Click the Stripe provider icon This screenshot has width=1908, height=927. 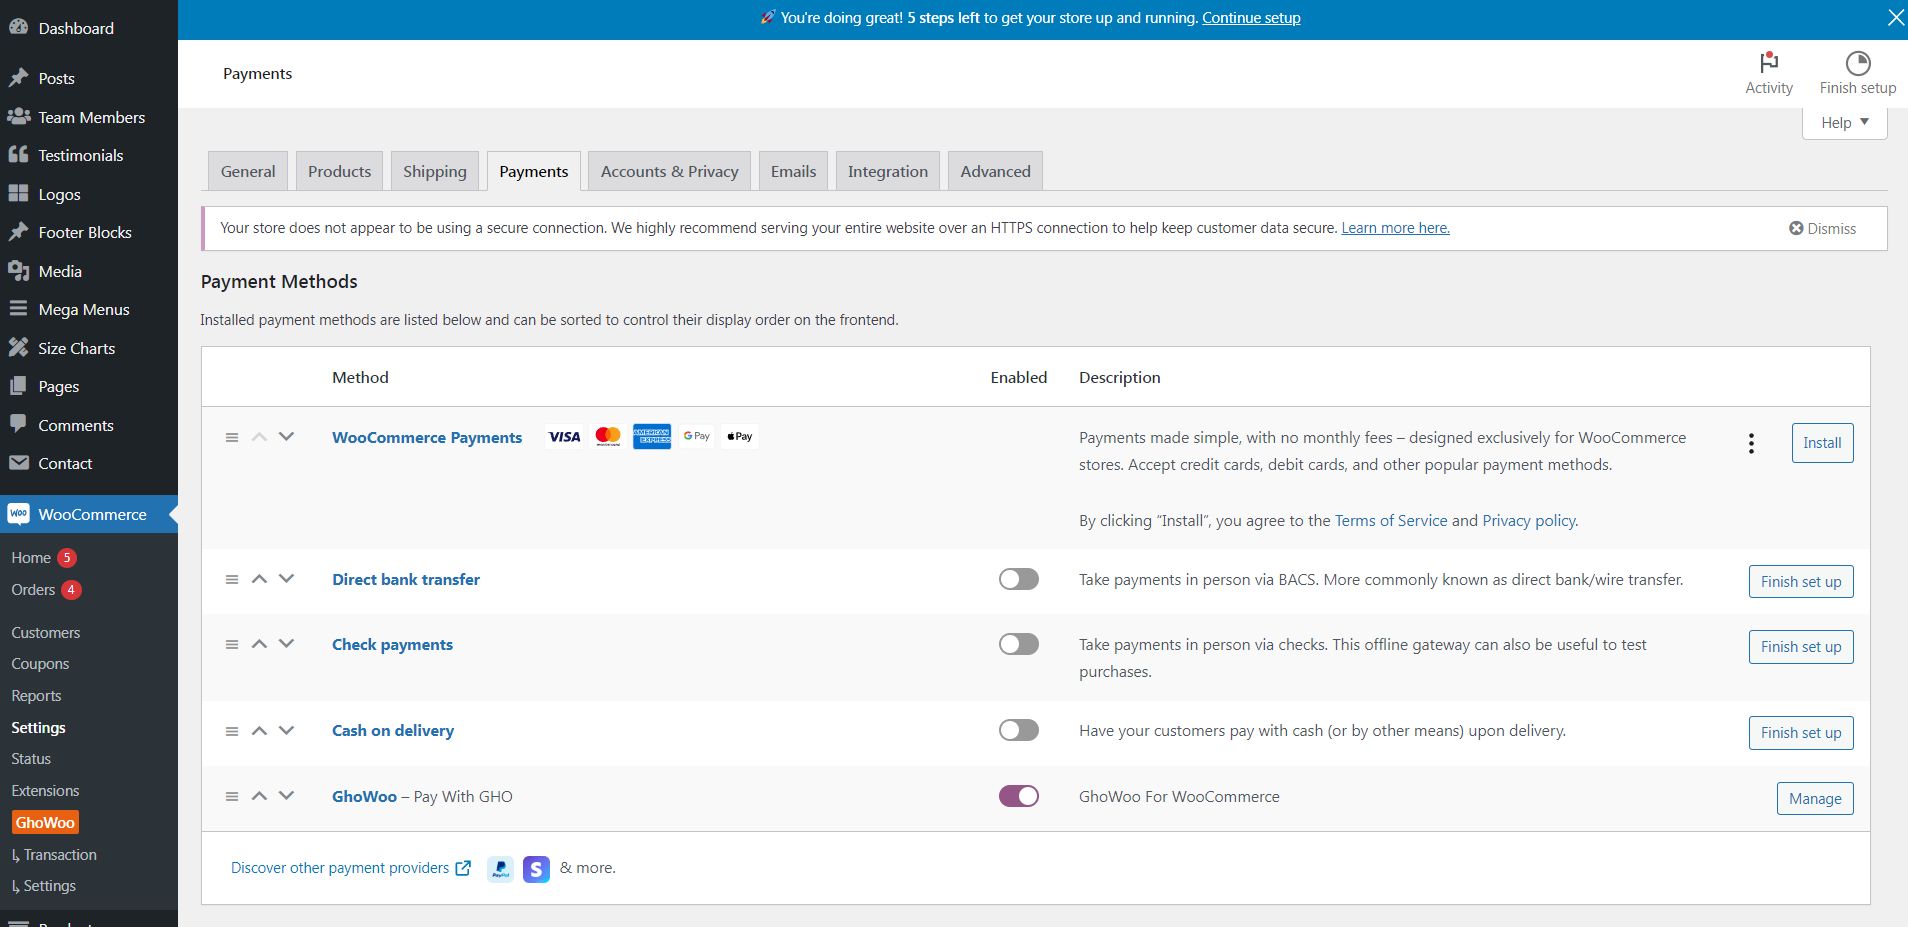(536, 869)
